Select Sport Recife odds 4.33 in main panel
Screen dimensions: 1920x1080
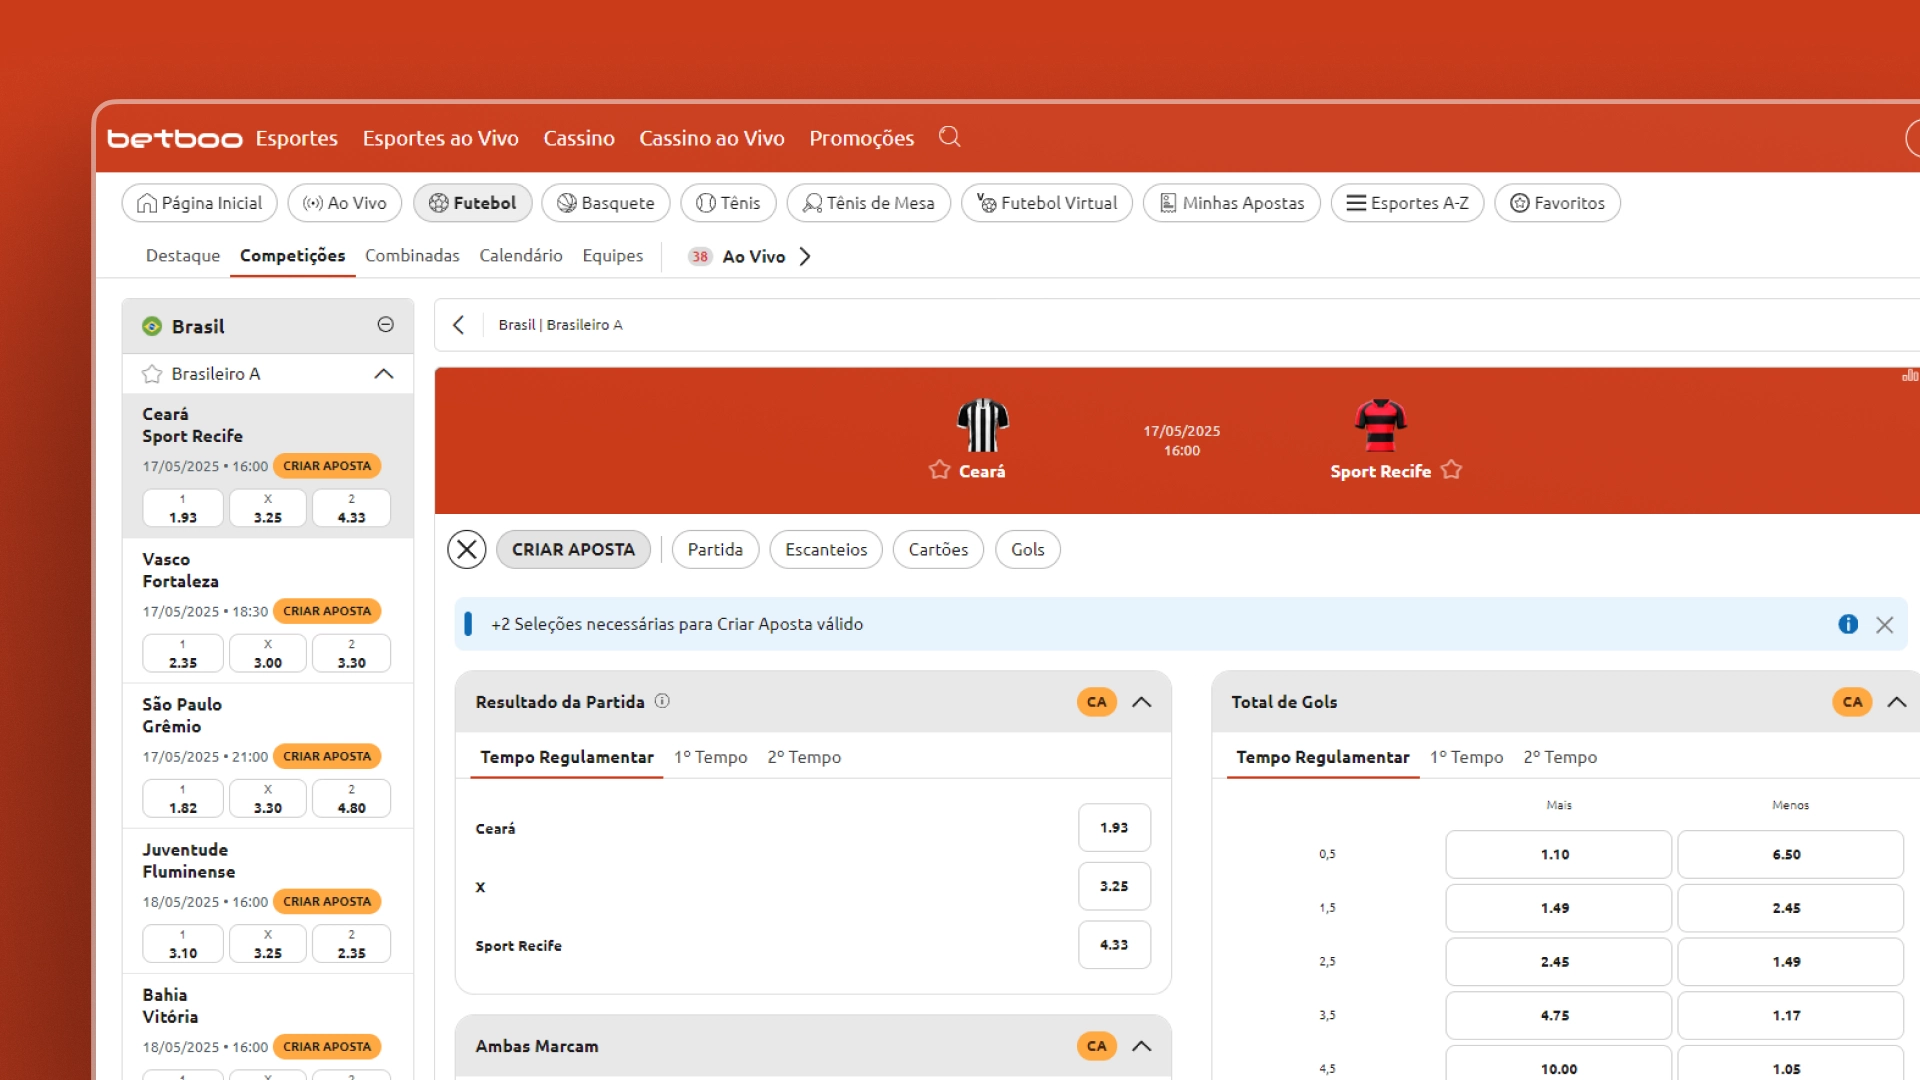tap(1114, 945)
